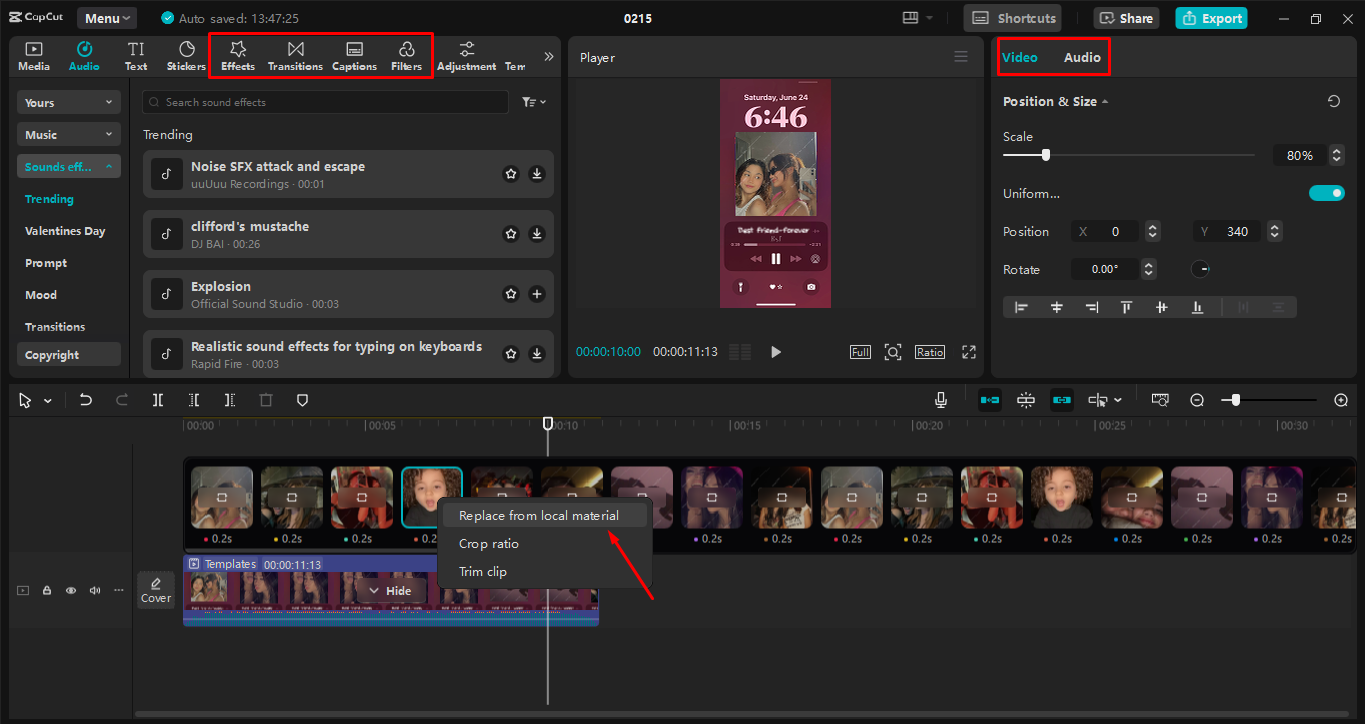
Task: Zoom out on the timeline
Action: pyautogui.click(x=1197, y=399)
